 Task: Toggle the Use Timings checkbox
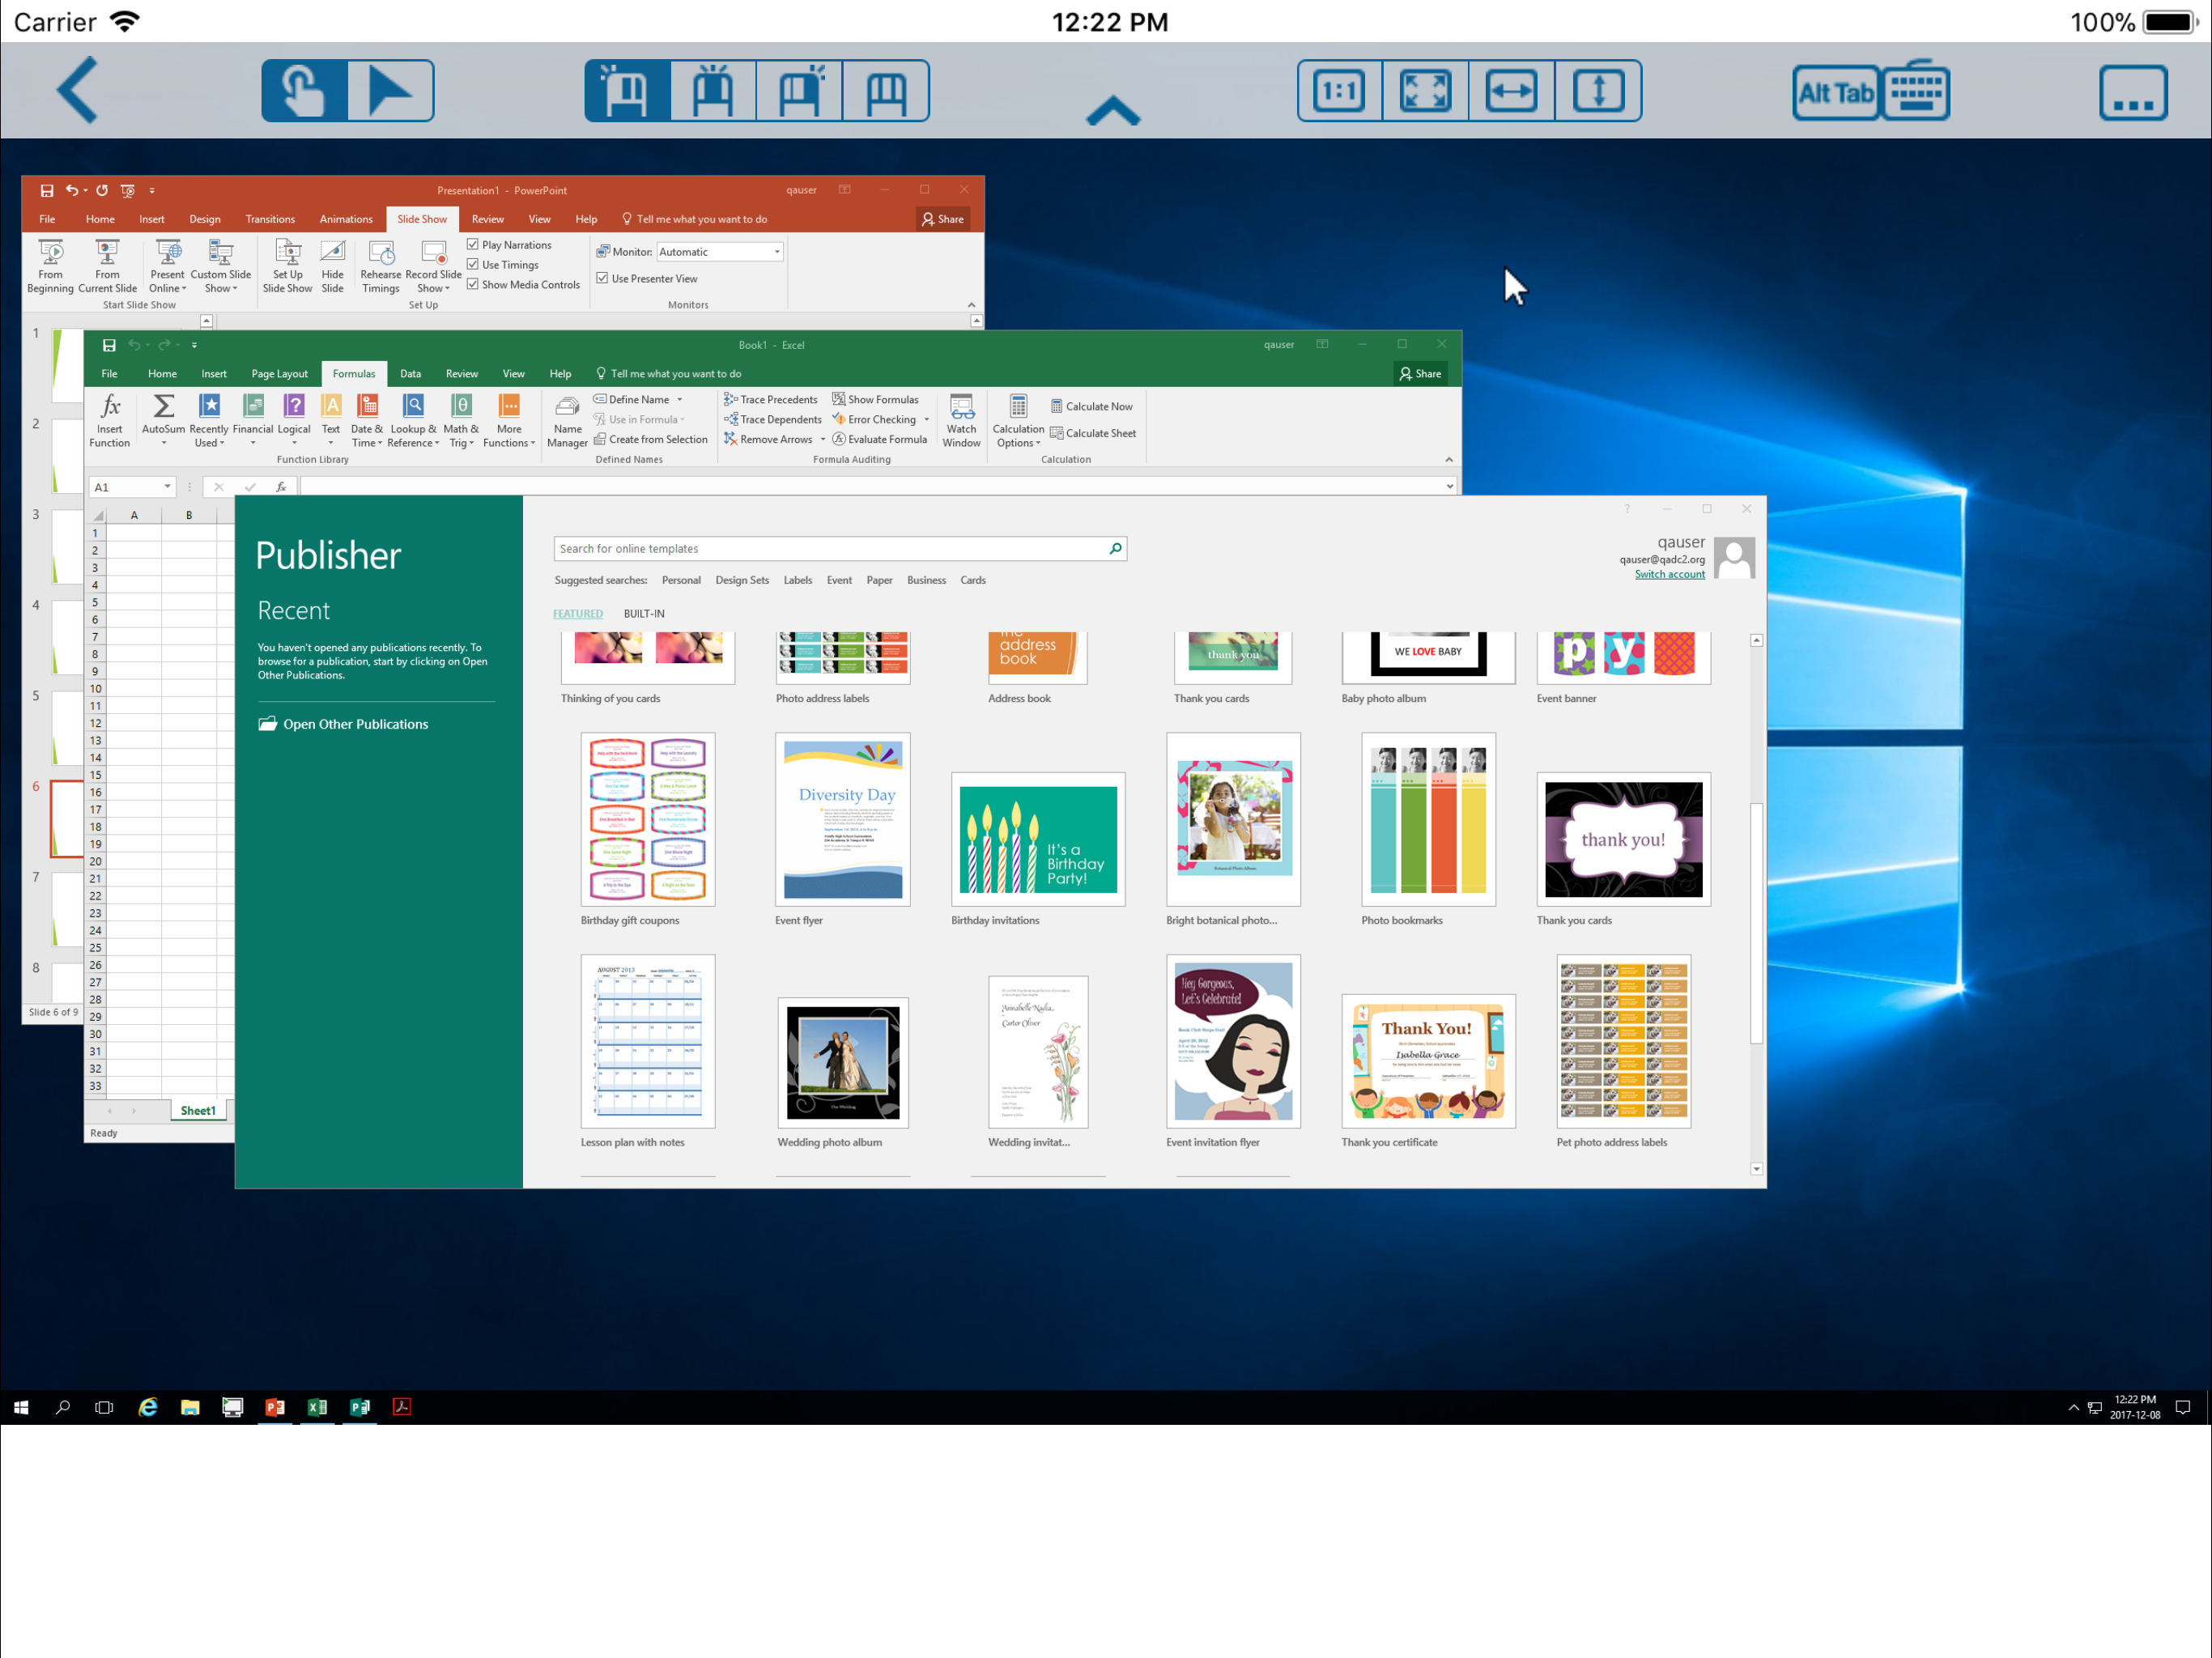coord(473,264)
